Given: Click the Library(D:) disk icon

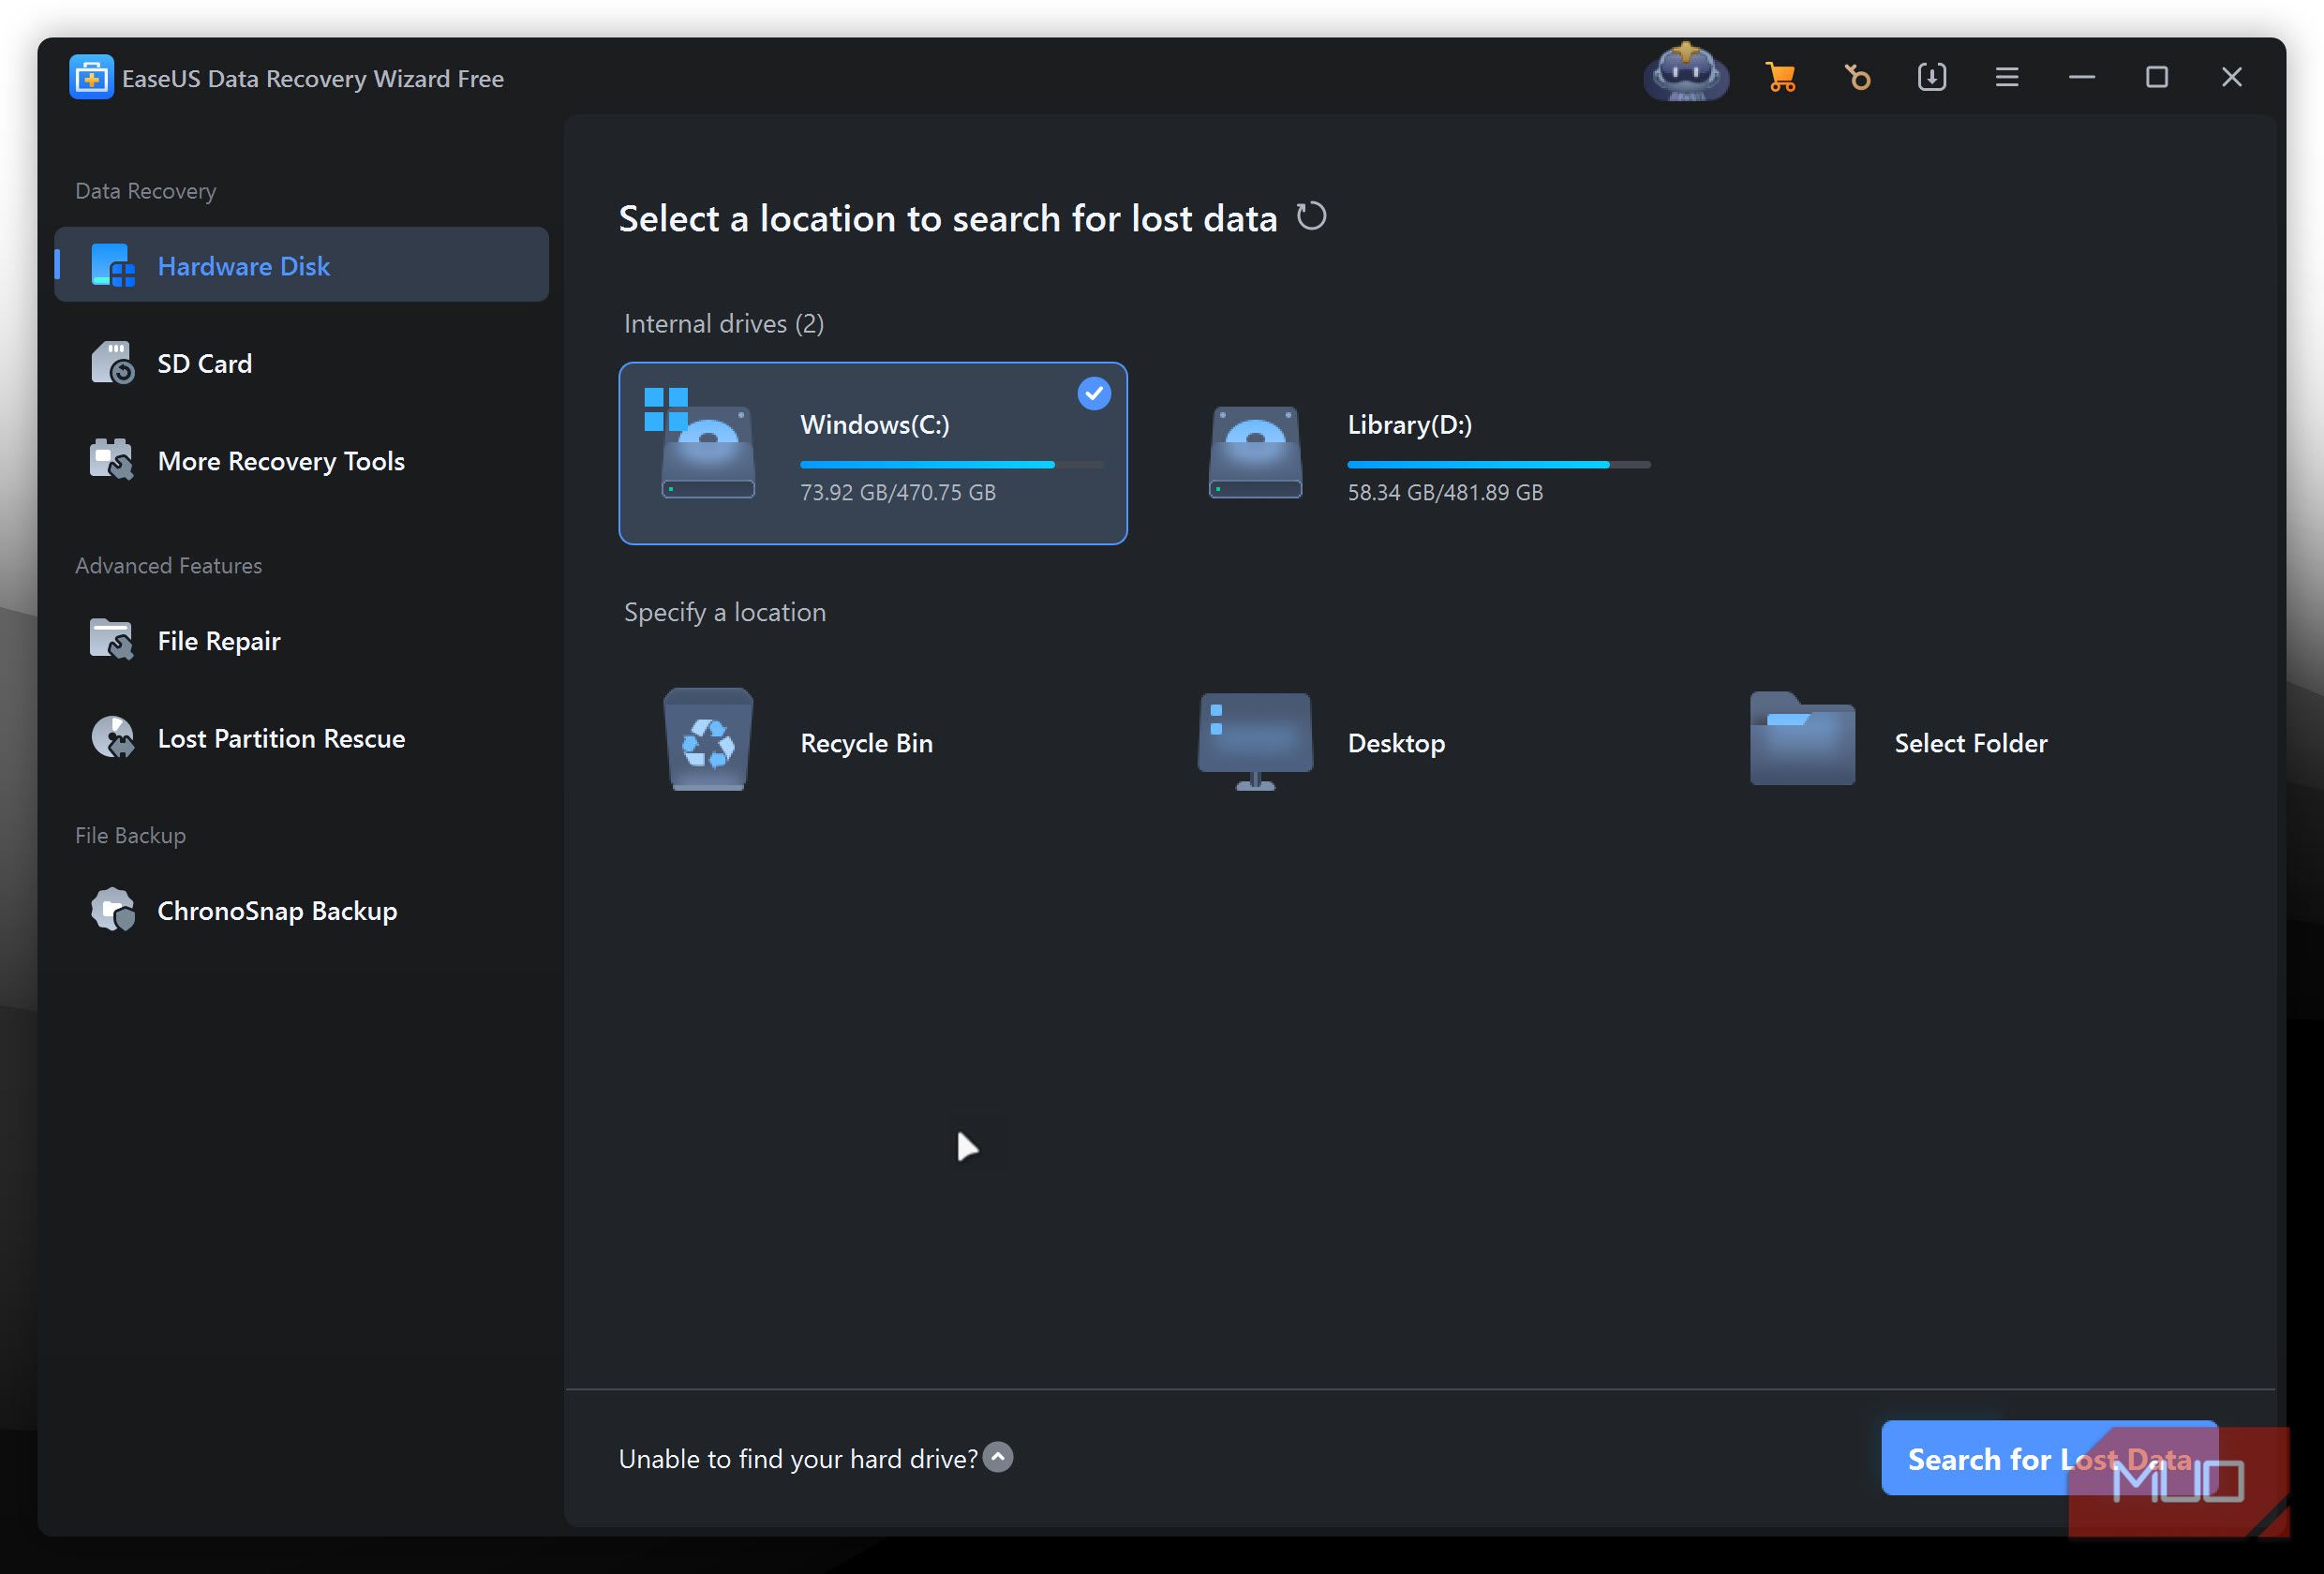Looking at the screenshot, I should click(1255, 452).
